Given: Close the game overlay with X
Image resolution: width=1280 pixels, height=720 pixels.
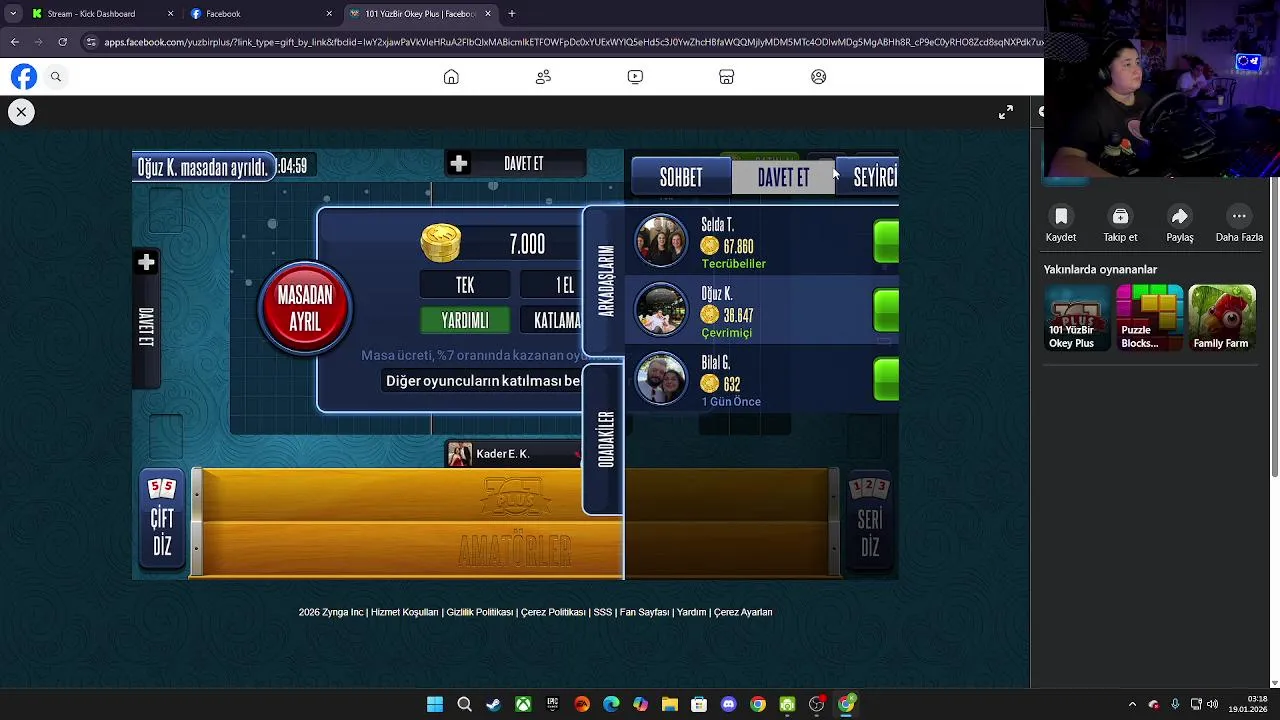Looking at the screenshot, I should click(x=21, y=112).
